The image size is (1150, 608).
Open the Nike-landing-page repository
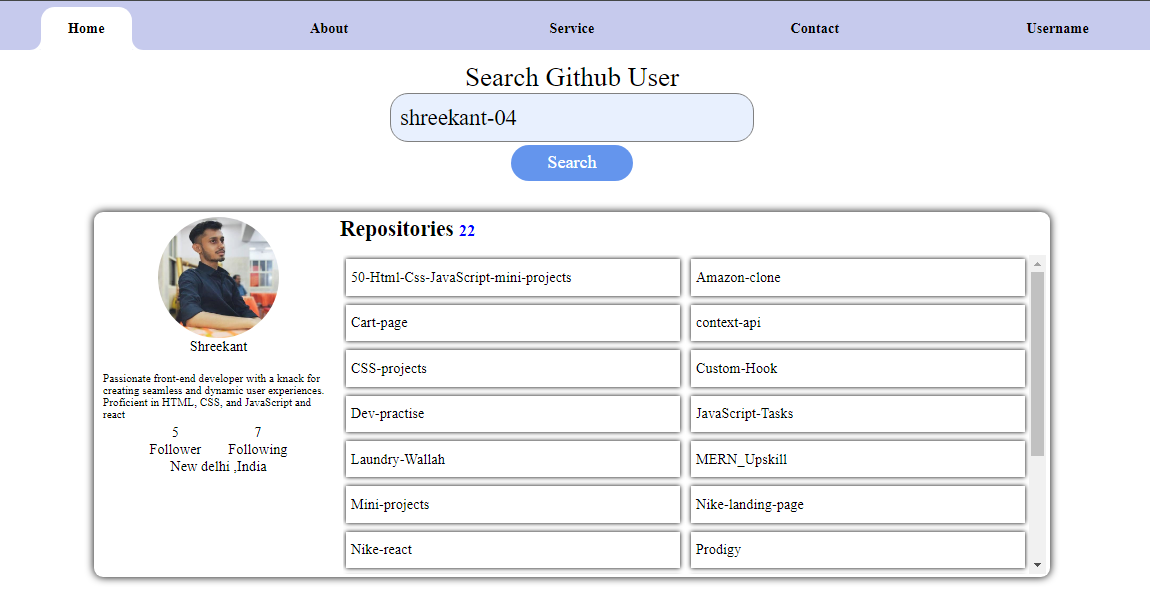[x=857, y=504]
